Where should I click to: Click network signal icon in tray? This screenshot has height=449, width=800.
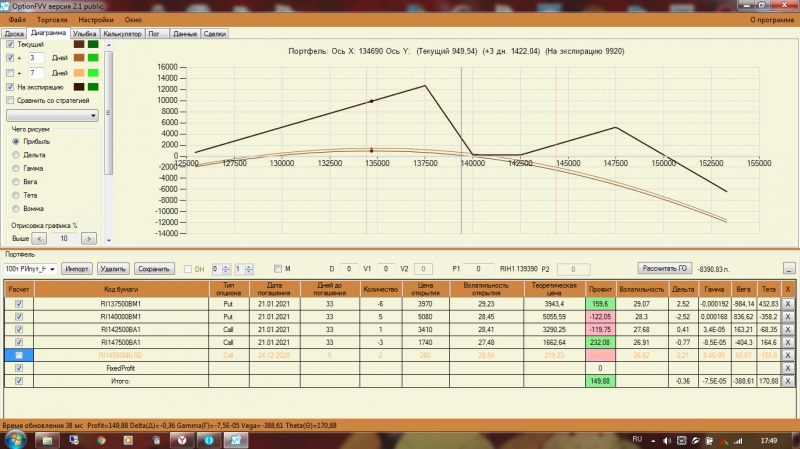coord(738,441)
